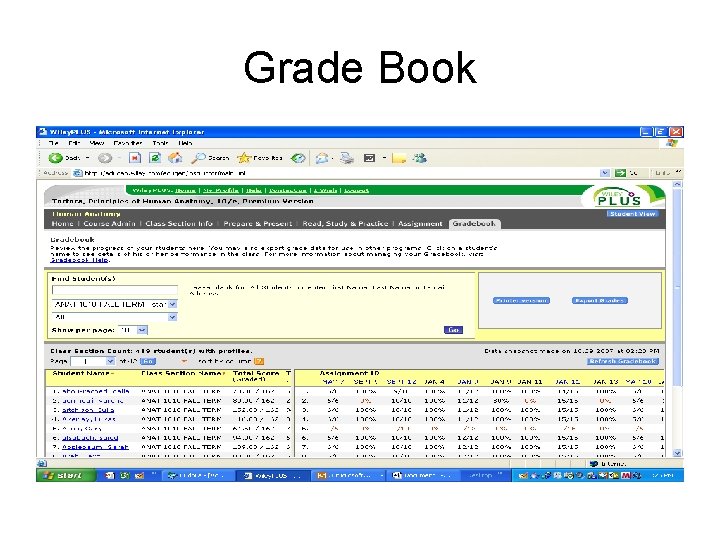Click into the Find Student(s) text field
Image resolution: width=720 pixels, height=540 pixels.
point(114,290)
